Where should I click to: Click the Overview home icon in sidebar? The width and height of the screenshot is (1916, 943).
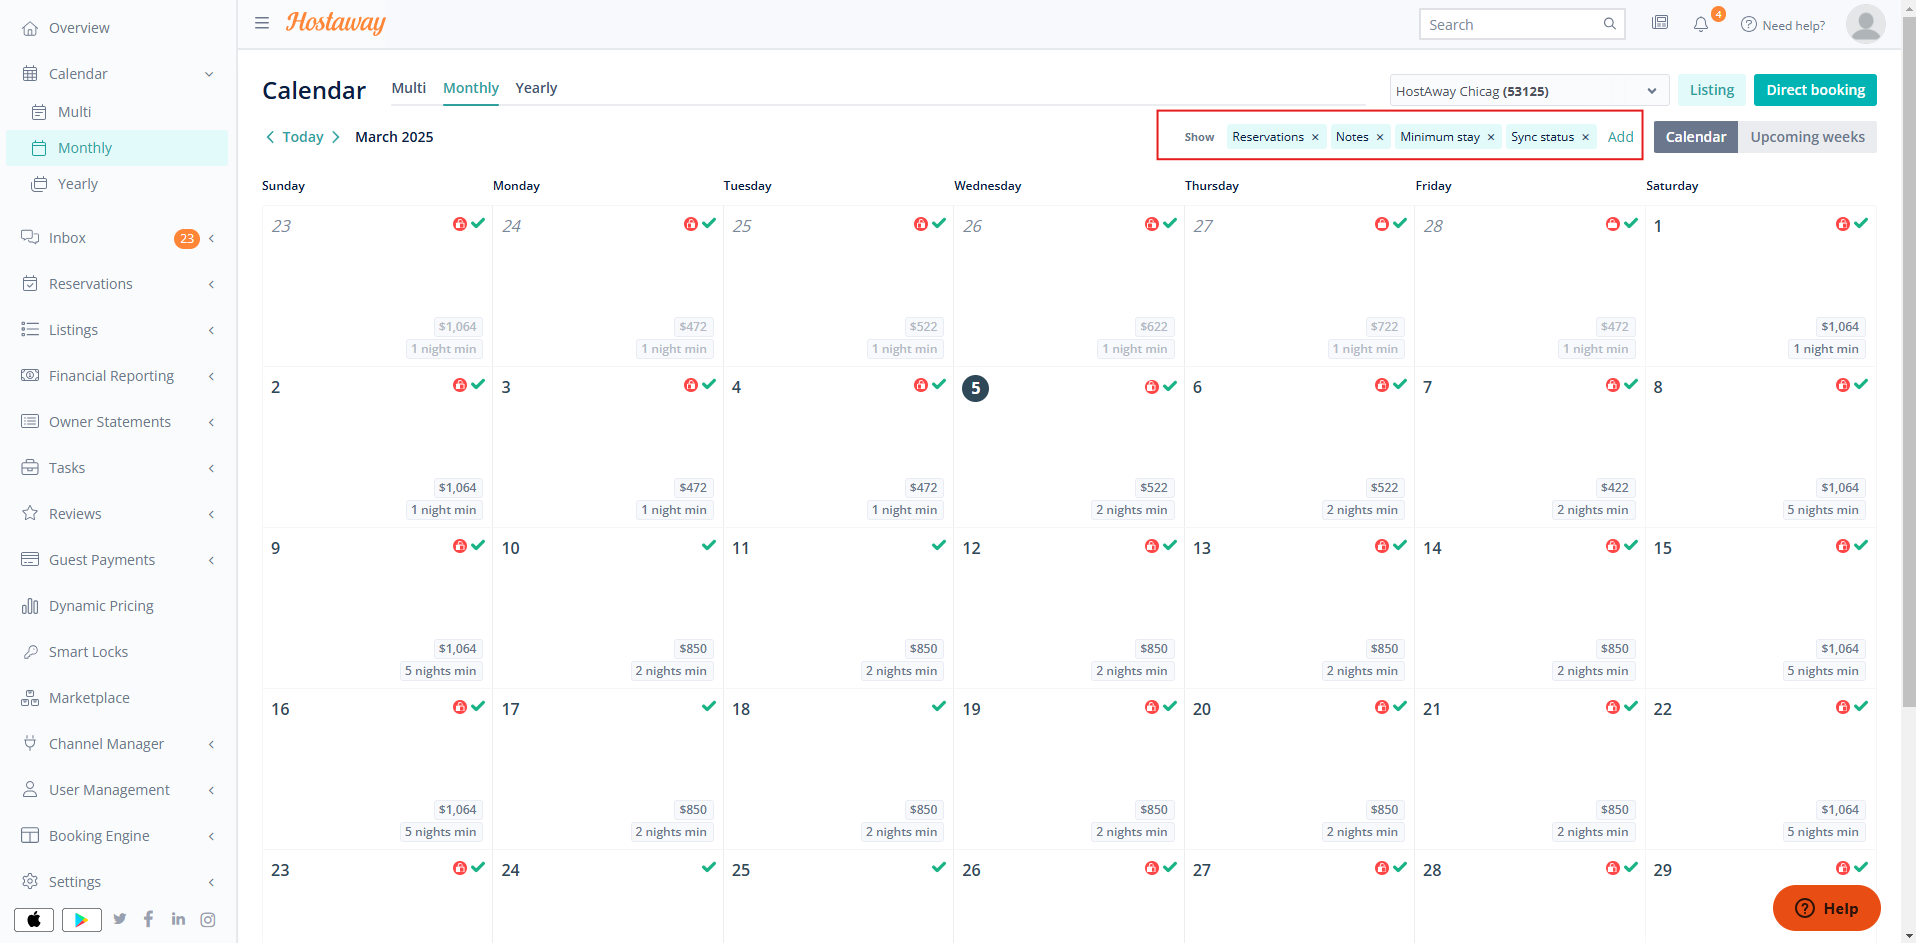[30, 28]
